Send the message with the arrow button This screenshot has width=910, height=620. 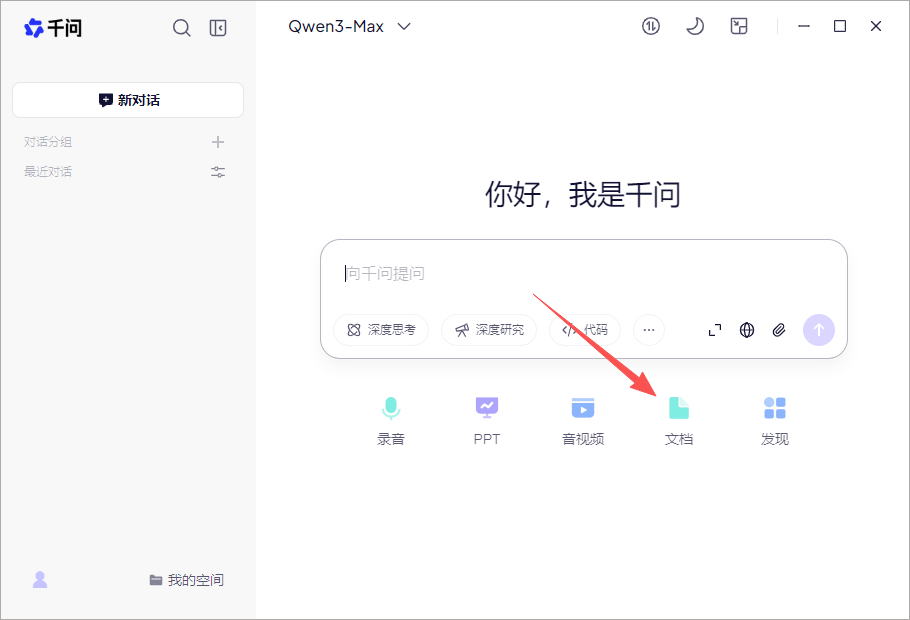pyautogui.click(x=819, y=330)
